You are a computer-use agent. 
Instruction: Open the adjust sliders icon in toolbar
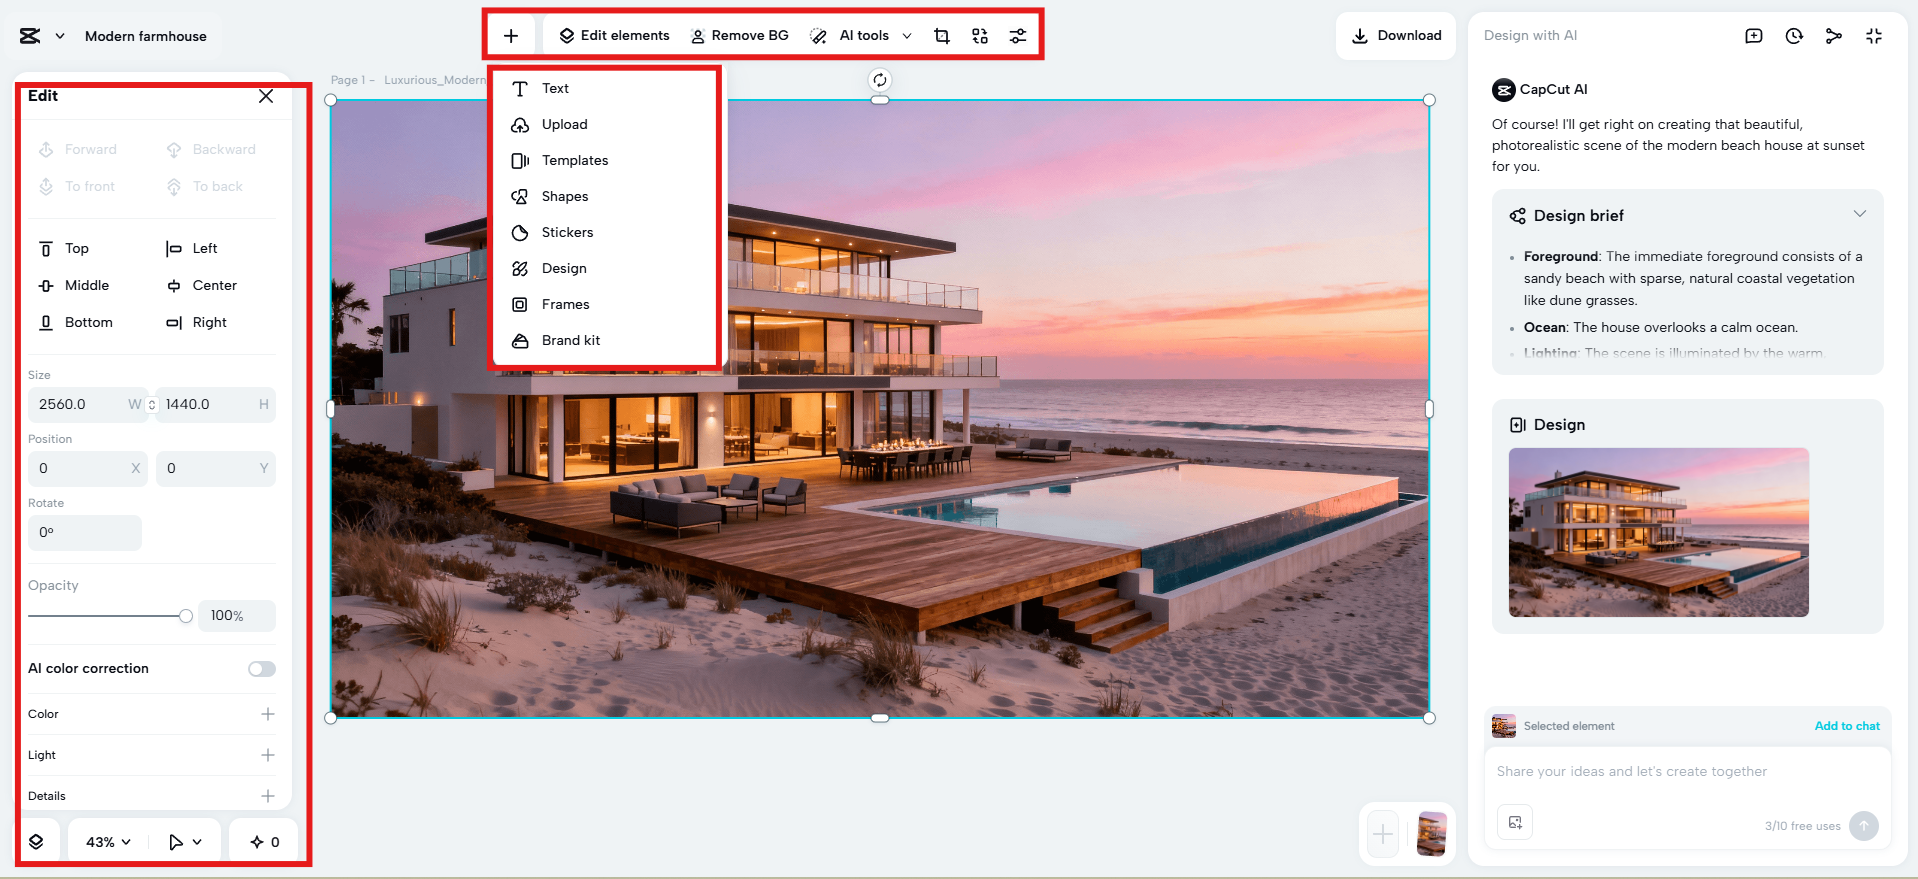[x=1017, y=36]
